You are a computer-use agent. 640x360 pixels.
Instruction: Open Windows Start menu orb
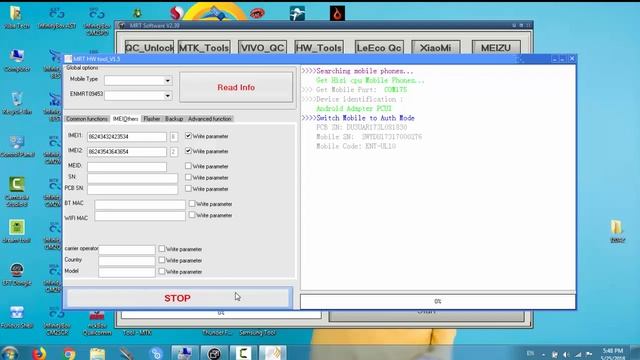(x=9, y=353)
